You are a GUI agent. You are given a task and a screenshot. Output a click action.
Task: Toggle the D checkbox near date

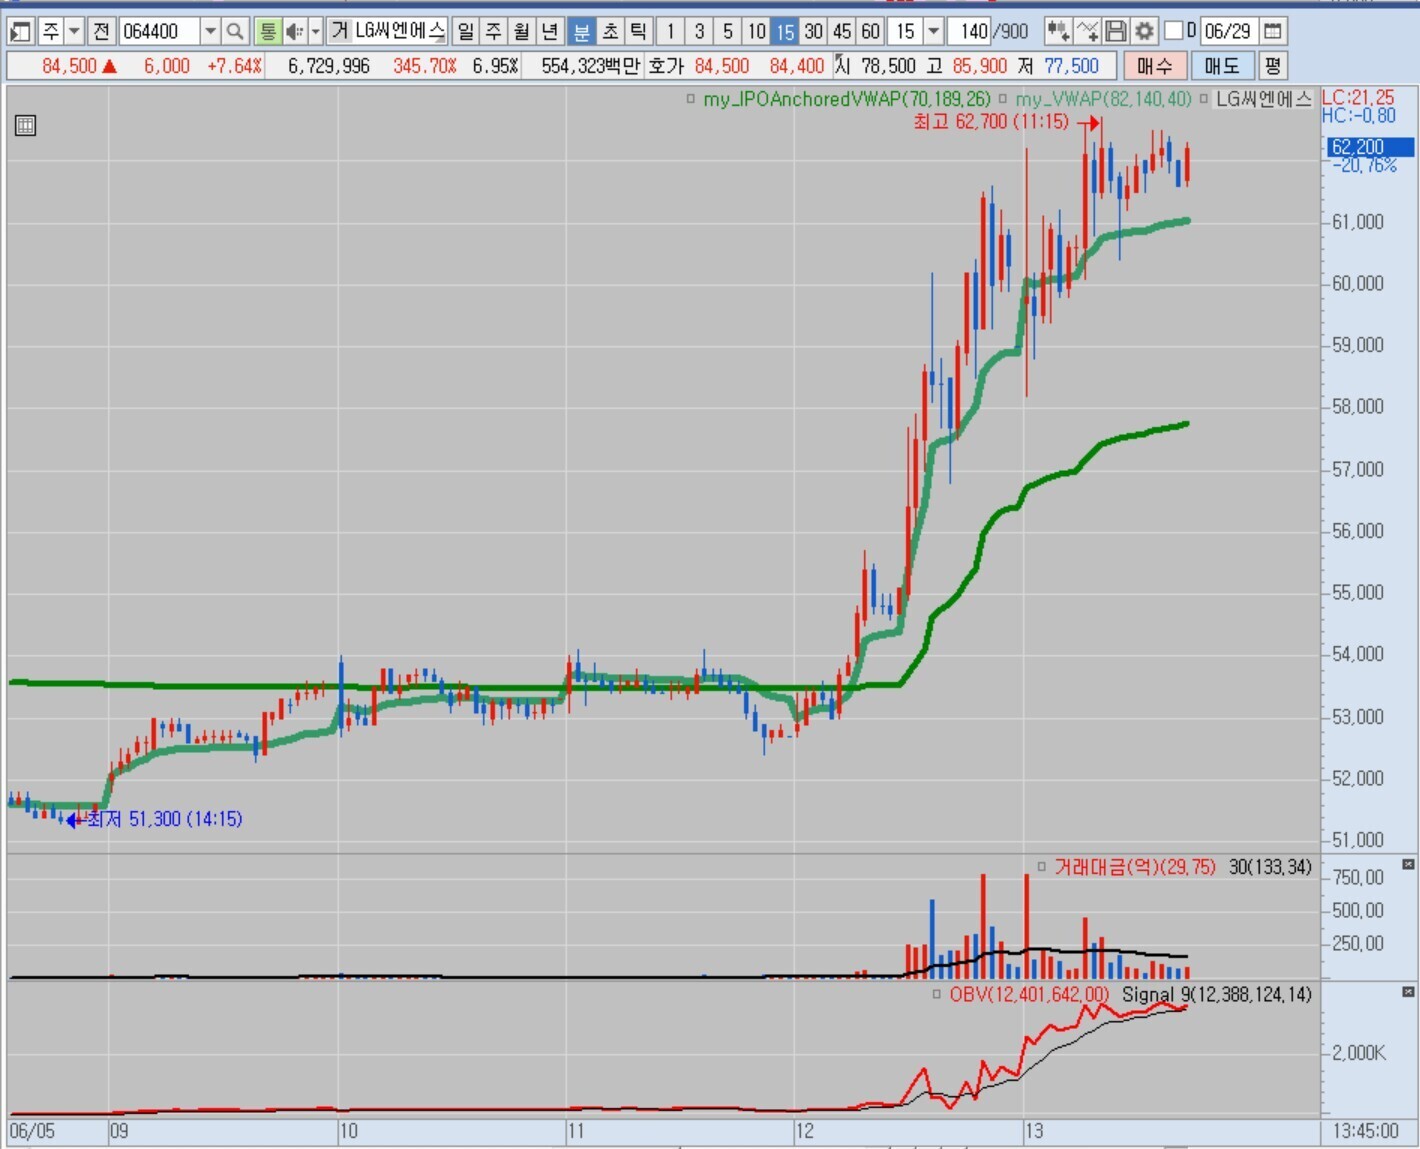click(x=1174, y=32)
